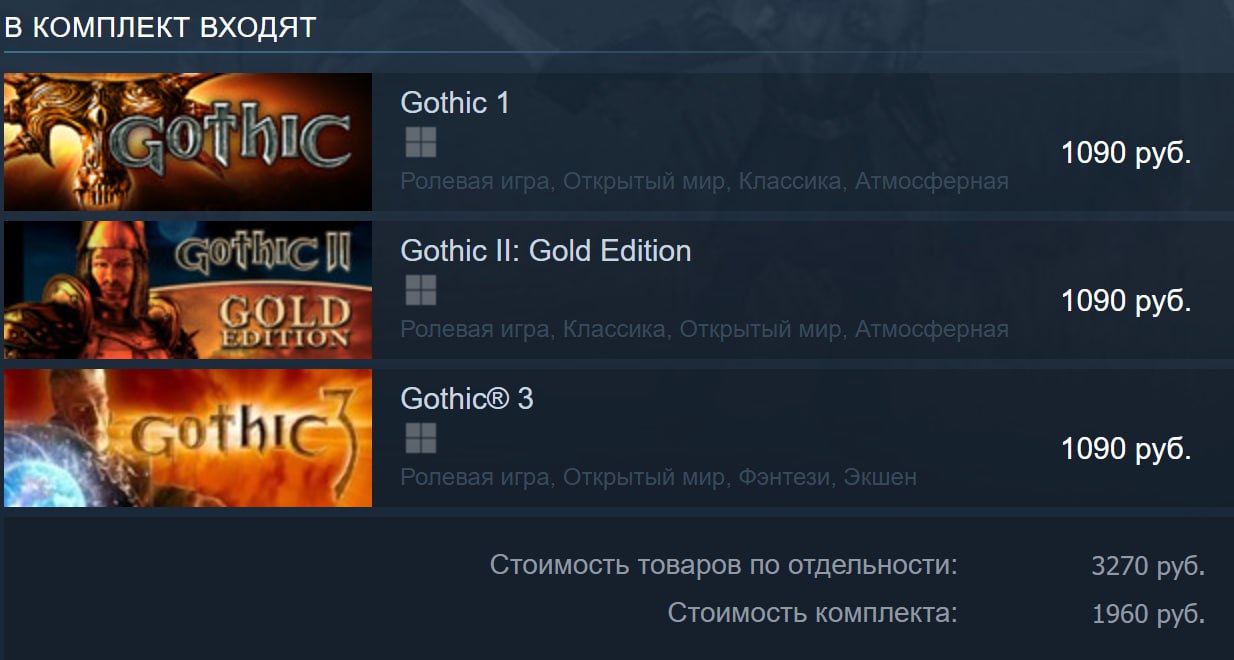1234x660 pixels.
Task: Open the Gothic 3 banner thumbnail
Action: (188, 438)
